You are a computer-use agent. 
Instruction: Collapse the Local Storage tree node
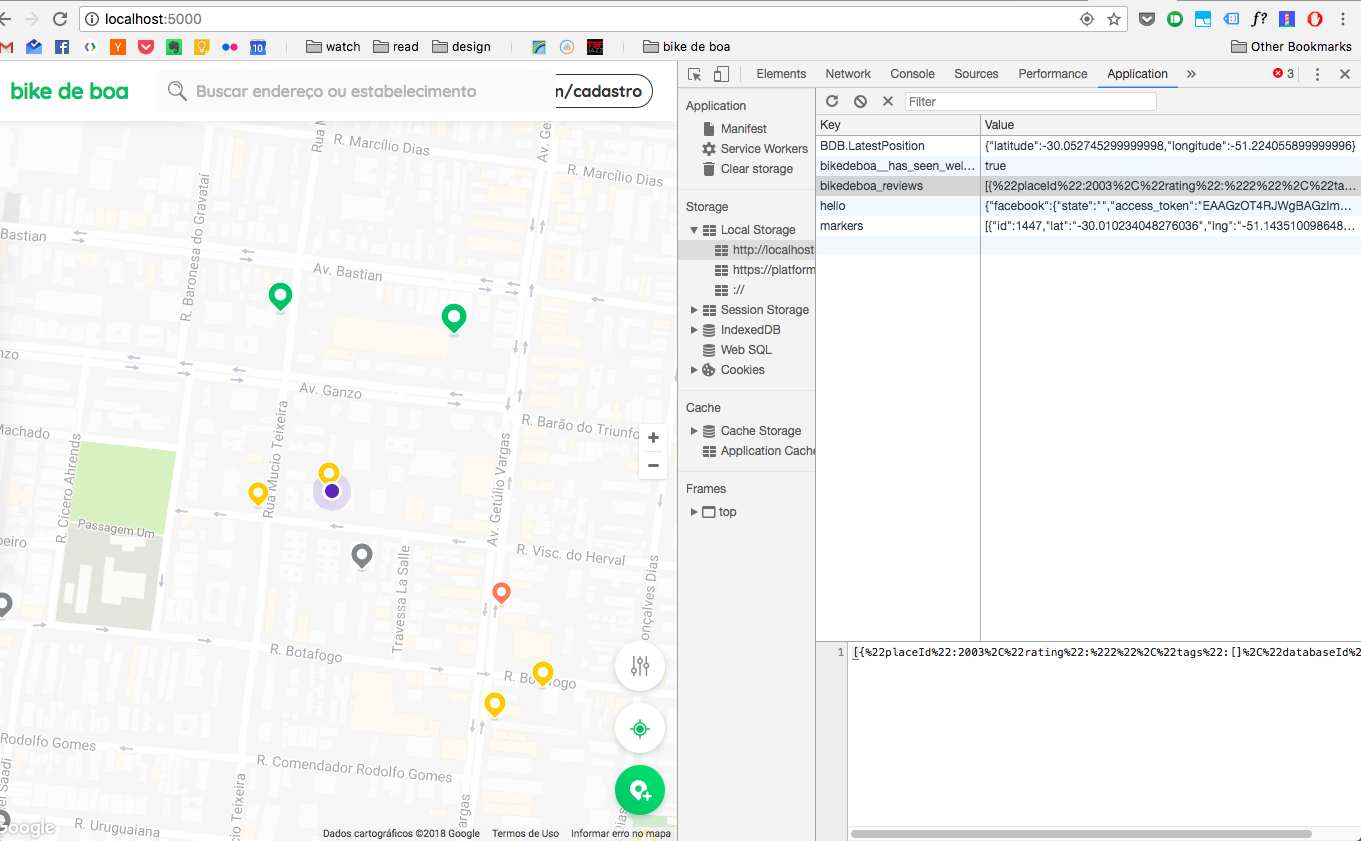pyautogui.click(x=694, y=230)
